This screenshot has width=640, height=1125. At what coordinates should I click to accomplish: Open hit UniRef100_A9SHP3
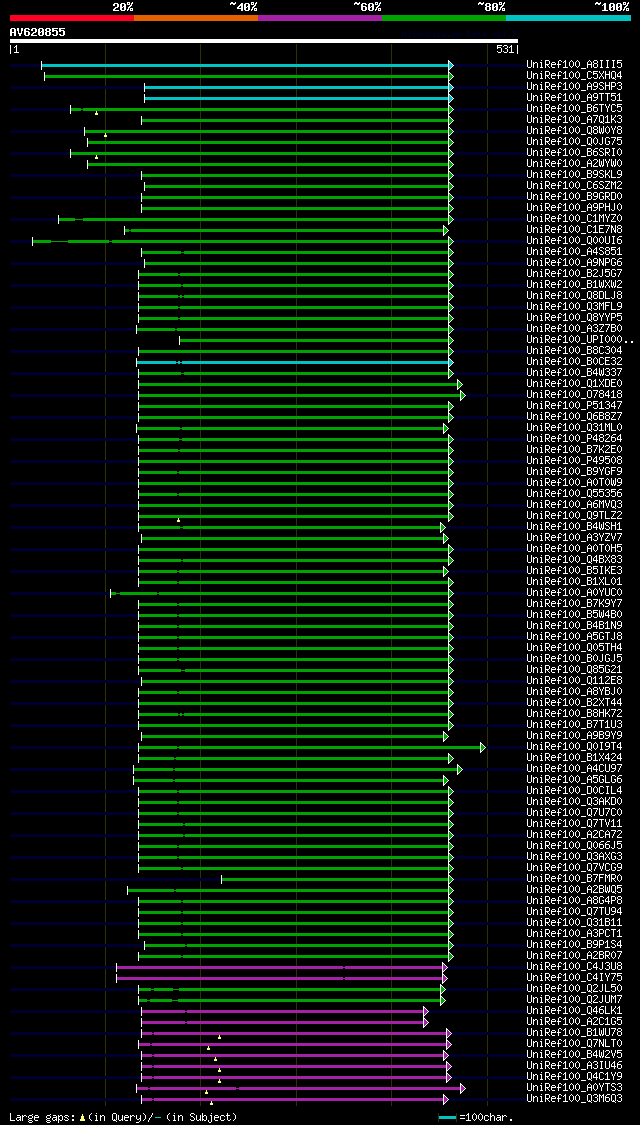[574, 87]
